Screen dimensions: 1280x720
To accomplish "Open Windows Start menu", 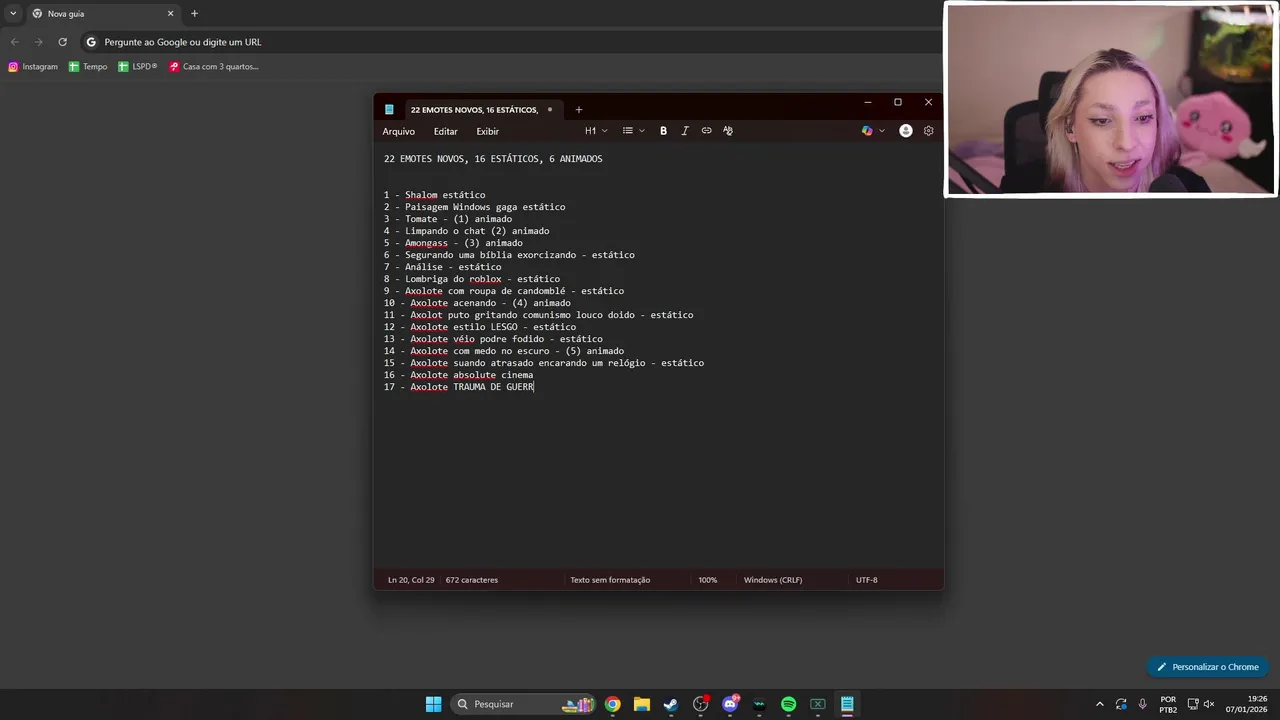I will point(433,704).
